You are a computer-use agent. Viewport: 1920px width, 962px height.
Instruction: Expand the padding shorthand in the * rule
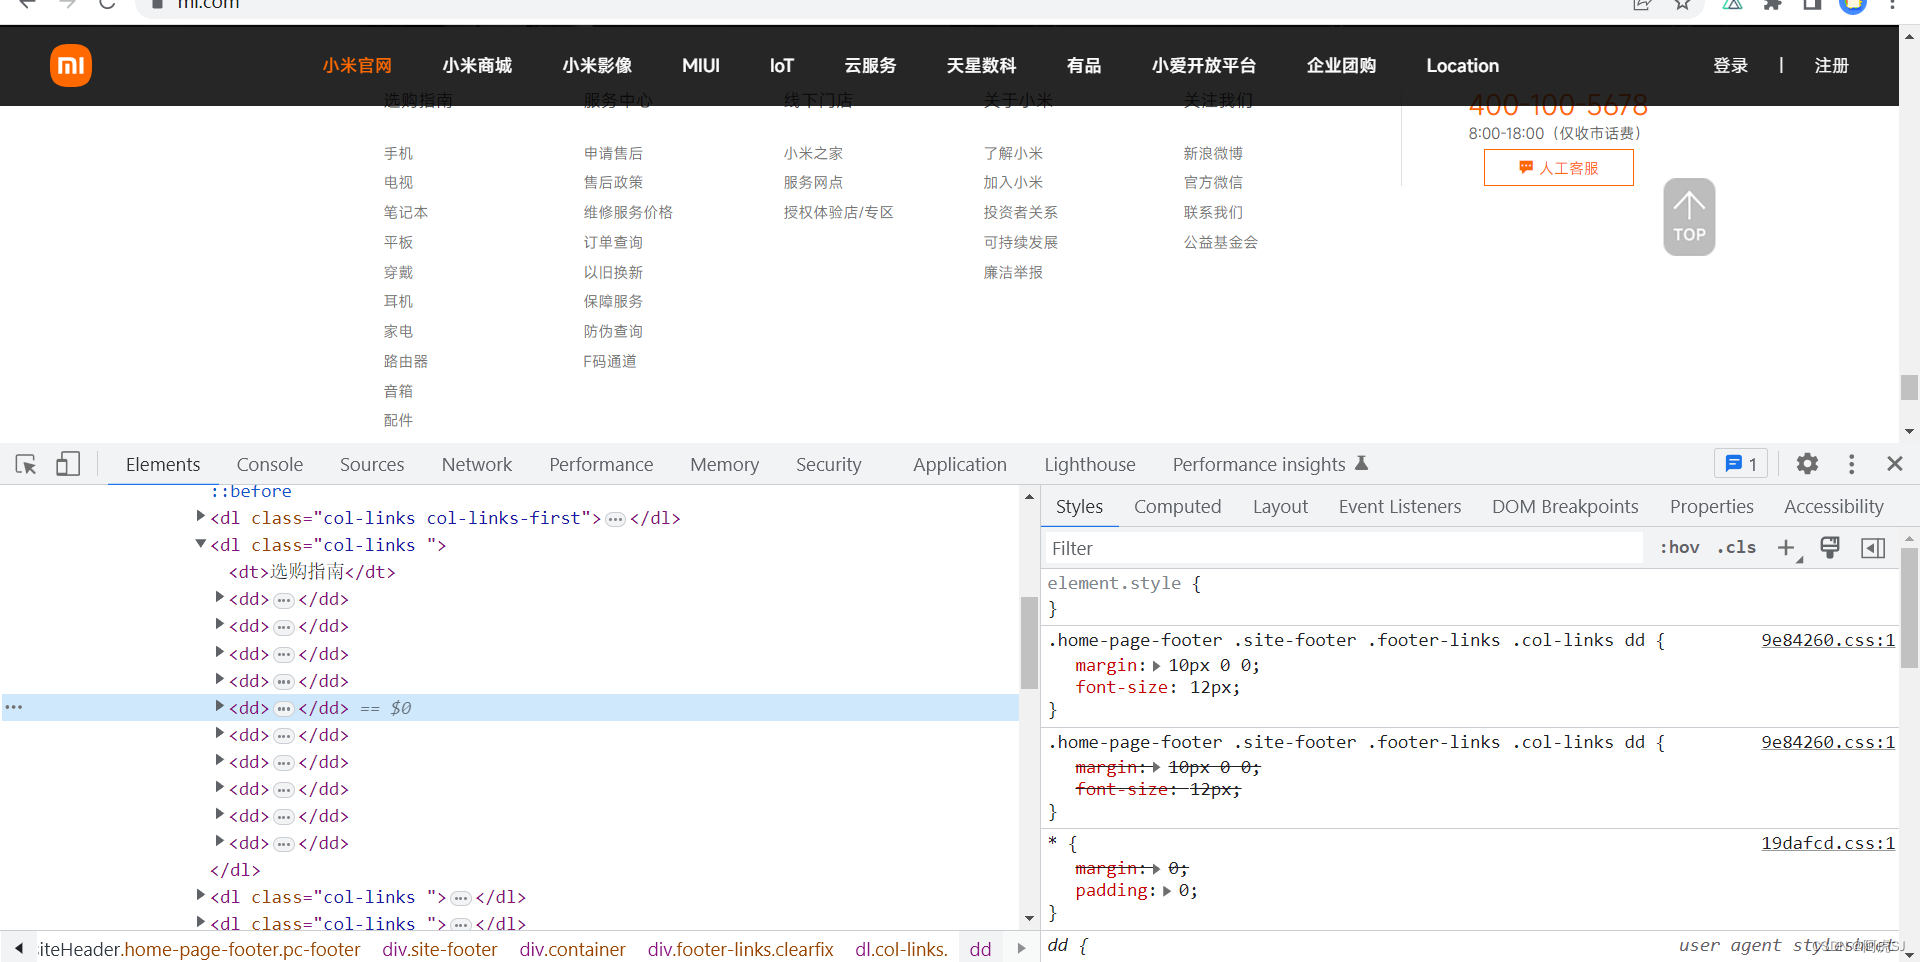pyautogui.click(x=1167, y=891)
